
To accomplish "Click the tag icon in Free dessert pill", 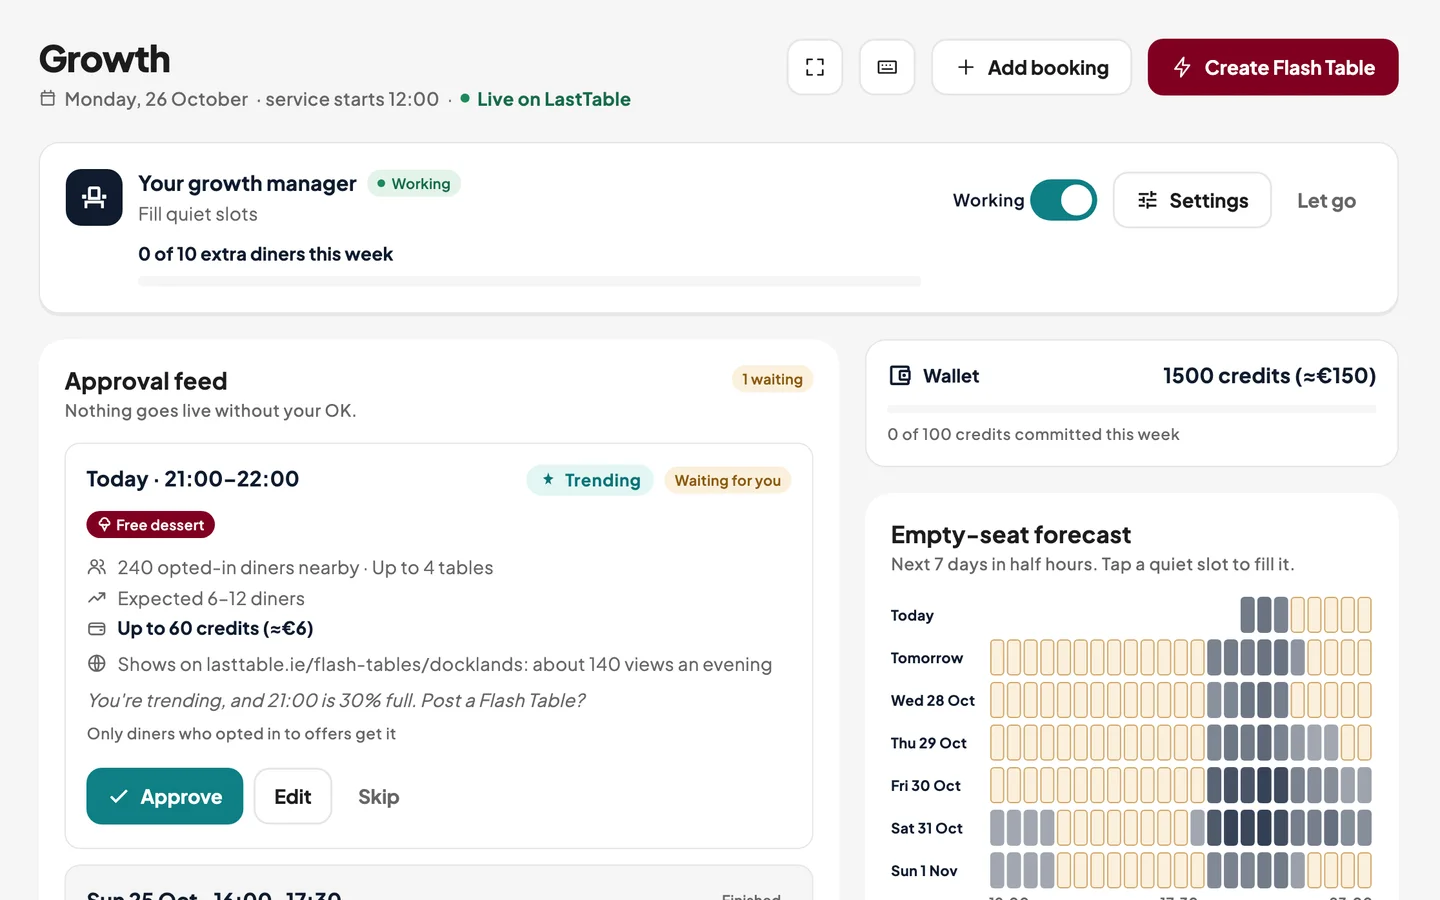I will (104, 525).
